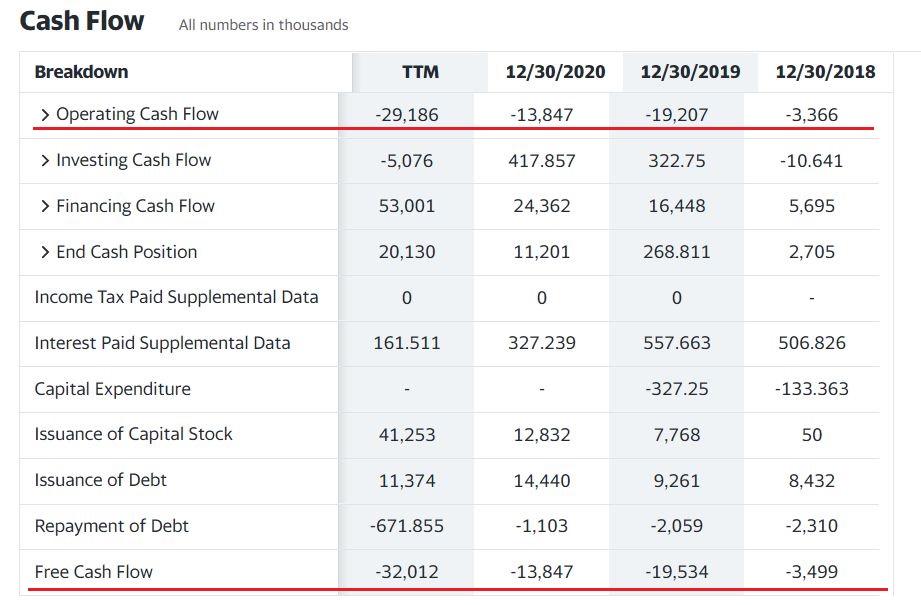
Task: Click the Operating Cash Flow label
Action: click(x=137, y=114)
